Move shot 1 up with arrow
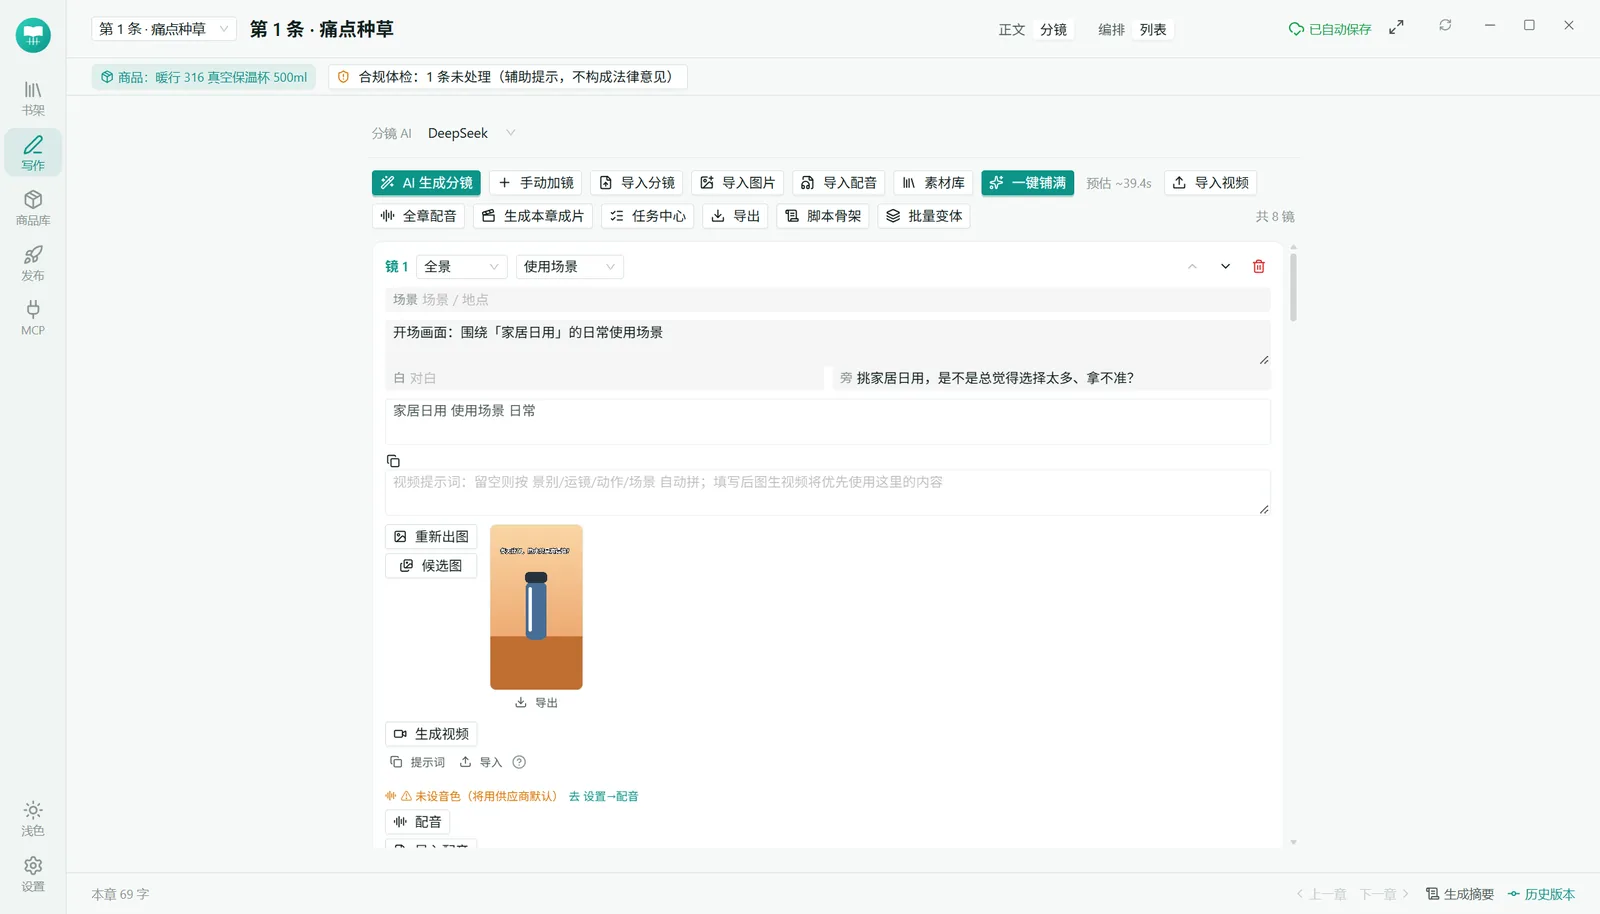1600x914 pixels. click(1192, 266)
